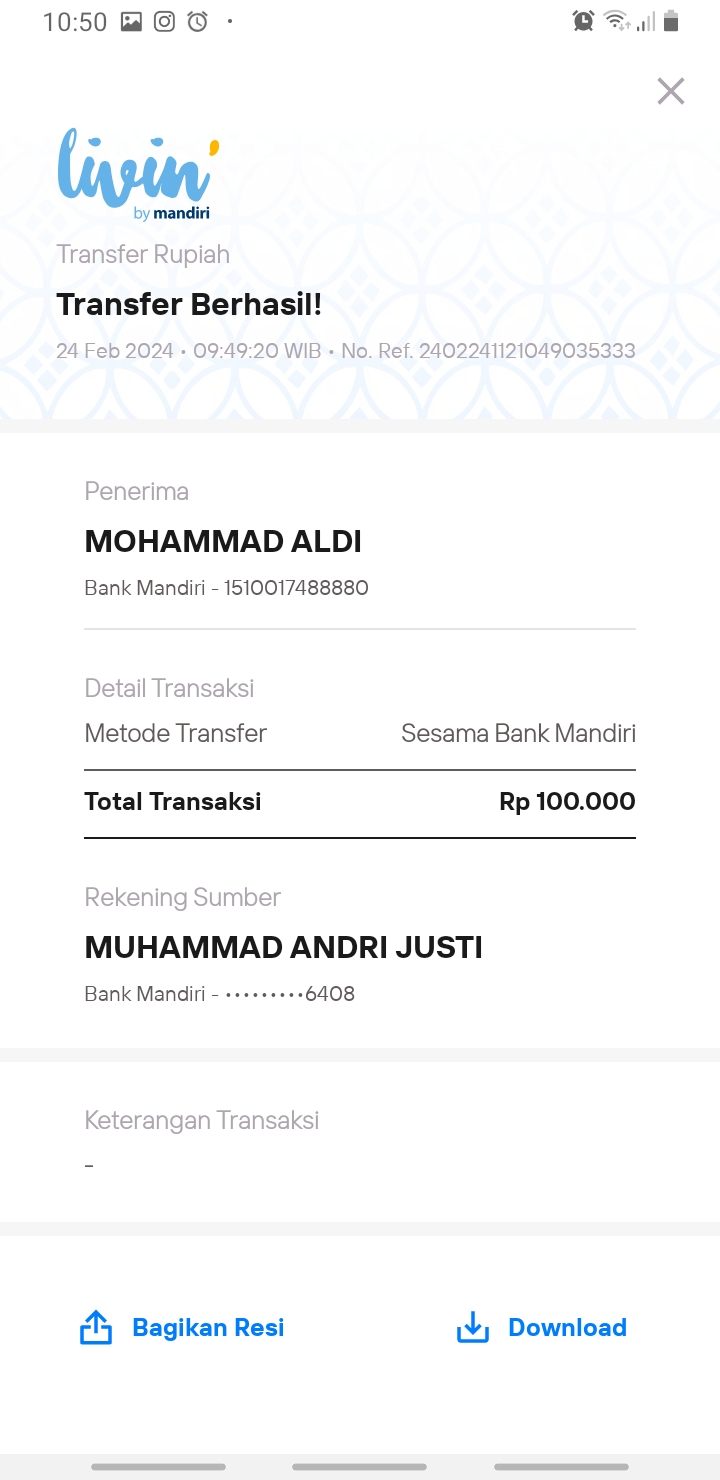
Task: Tap the Instagram notification icon
Action: (165, 21)
